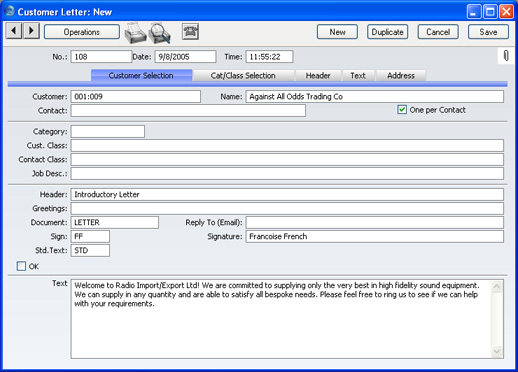
Task: Click the Document field LETTER
Action: pyautogui.click(x=115, y=223)
